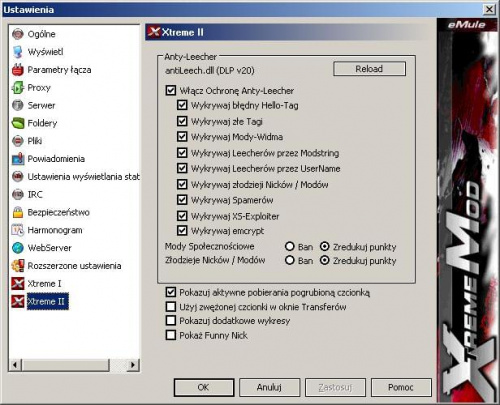Click the Reload antiLeech.dll button

(369, 69)
